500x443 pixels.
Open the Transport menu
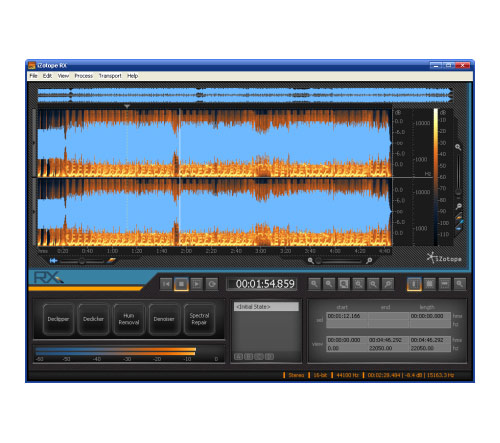(110, 76)
